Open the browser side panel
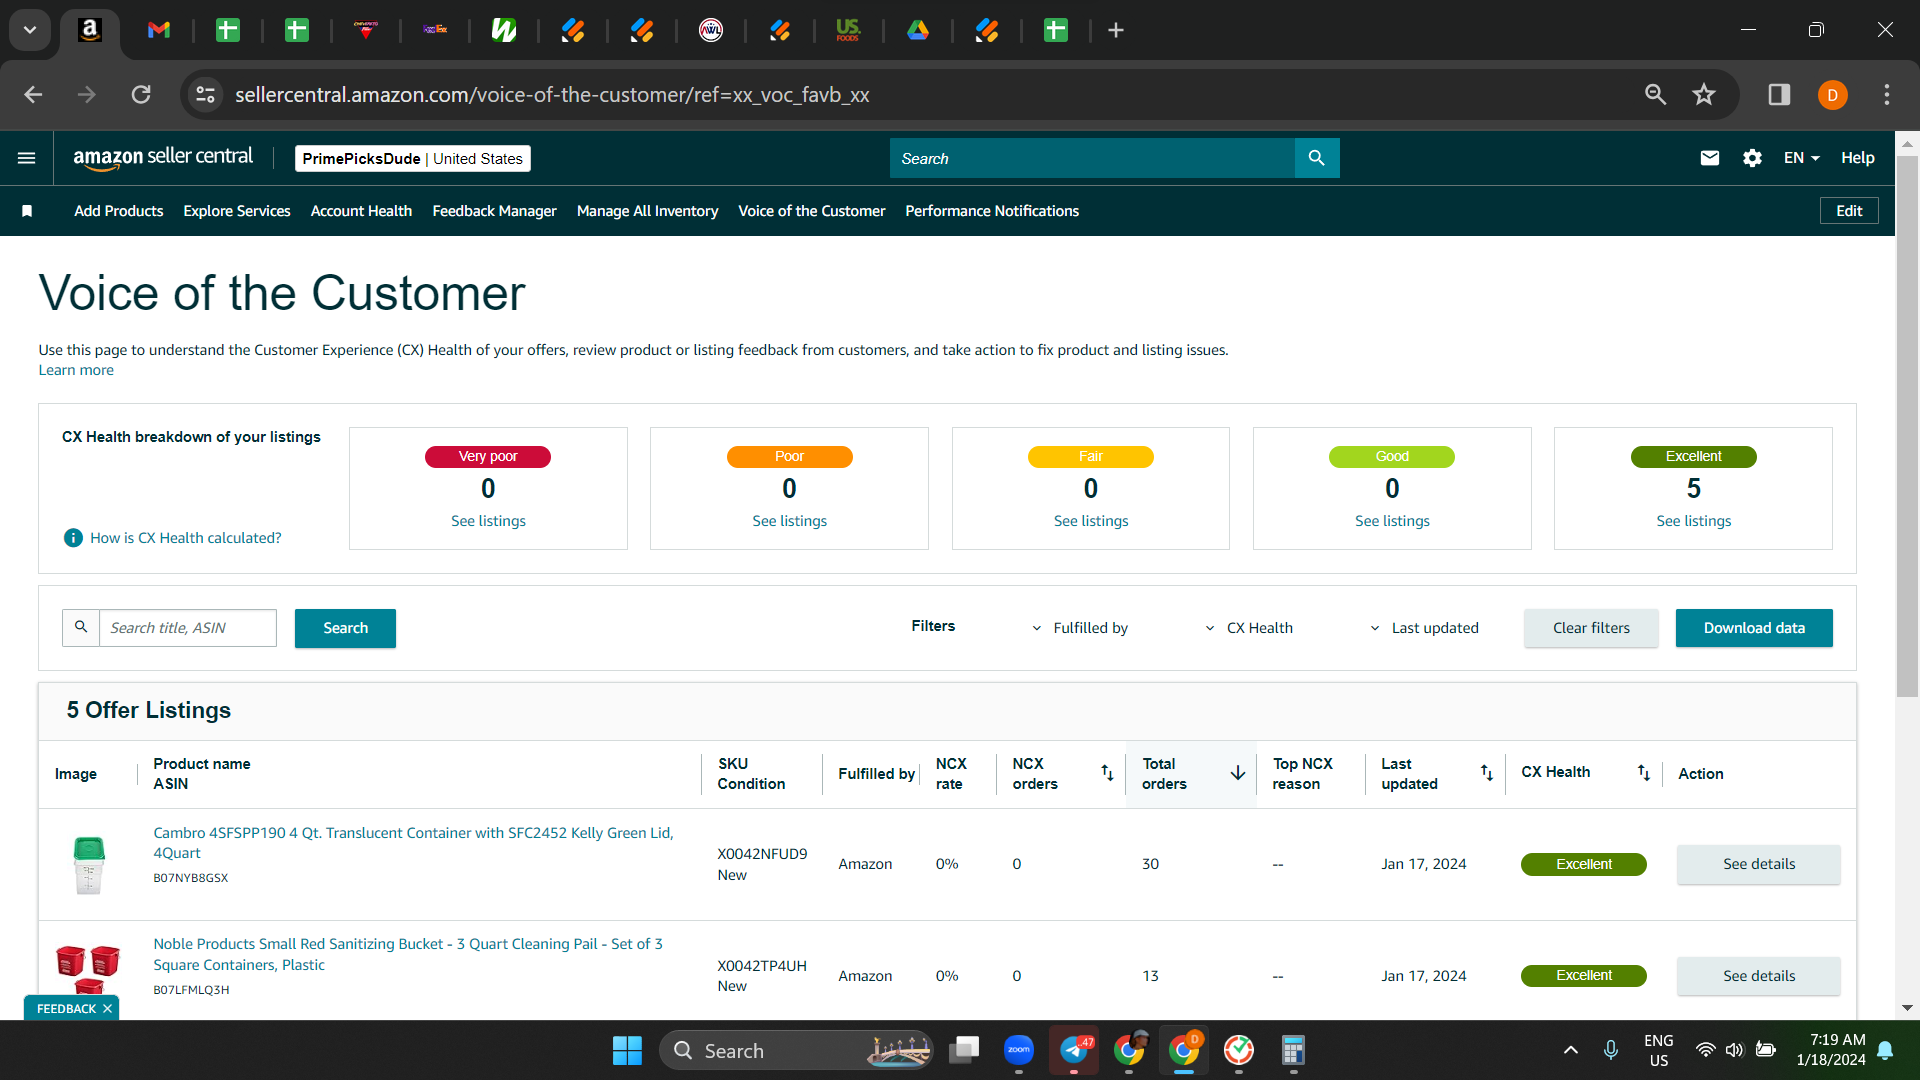Image resolution: width=1920 pixels, height=1080 pixels. [x=1779, y=95]
